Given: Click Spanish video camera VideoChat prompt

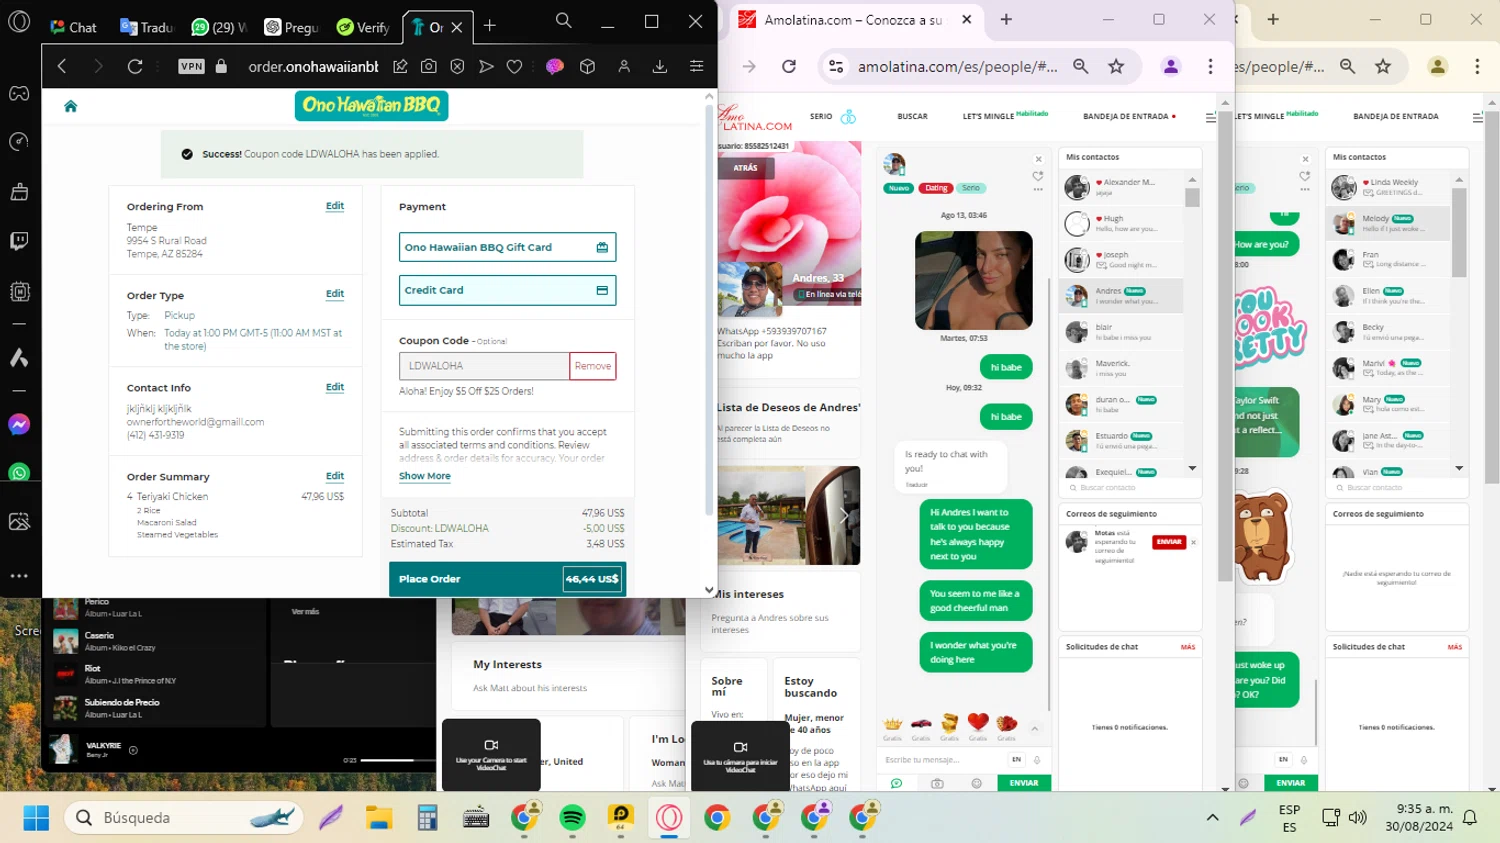Looking at the screenshot, I should coord(740,756).
